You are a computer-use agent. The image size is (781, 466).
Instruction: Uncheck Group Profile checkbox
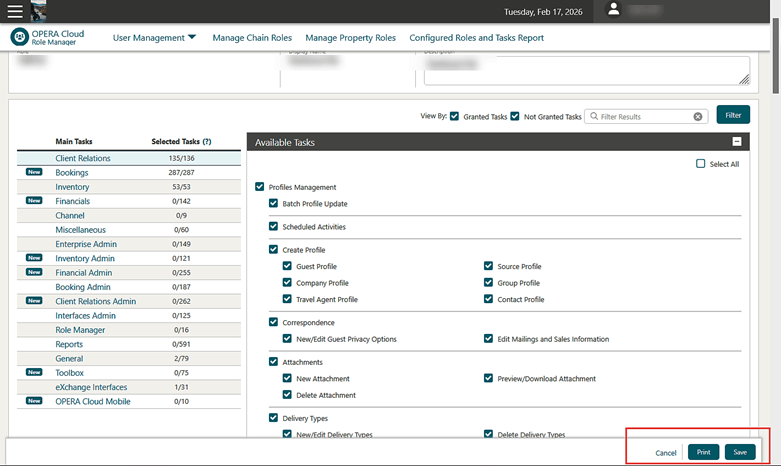tap(488, 282)
